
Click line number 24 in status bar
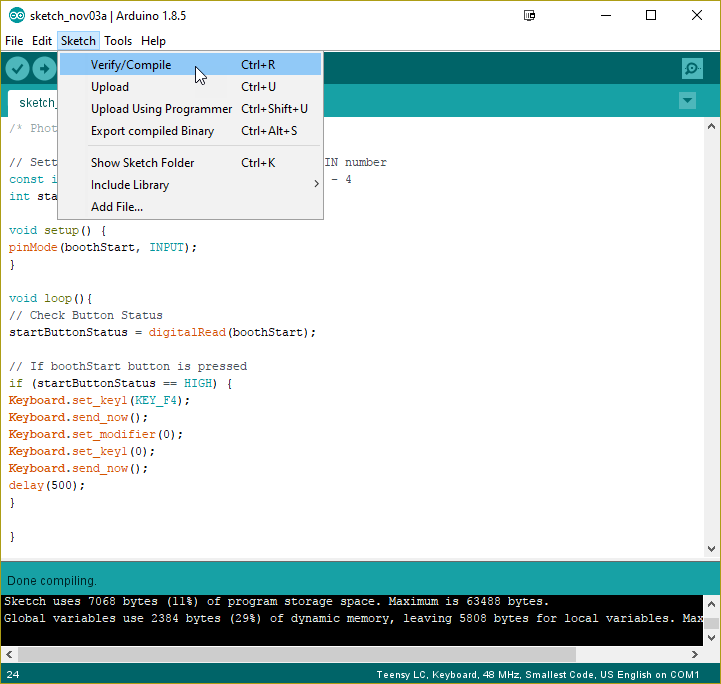pyautogui.click(x=13, y=674)
